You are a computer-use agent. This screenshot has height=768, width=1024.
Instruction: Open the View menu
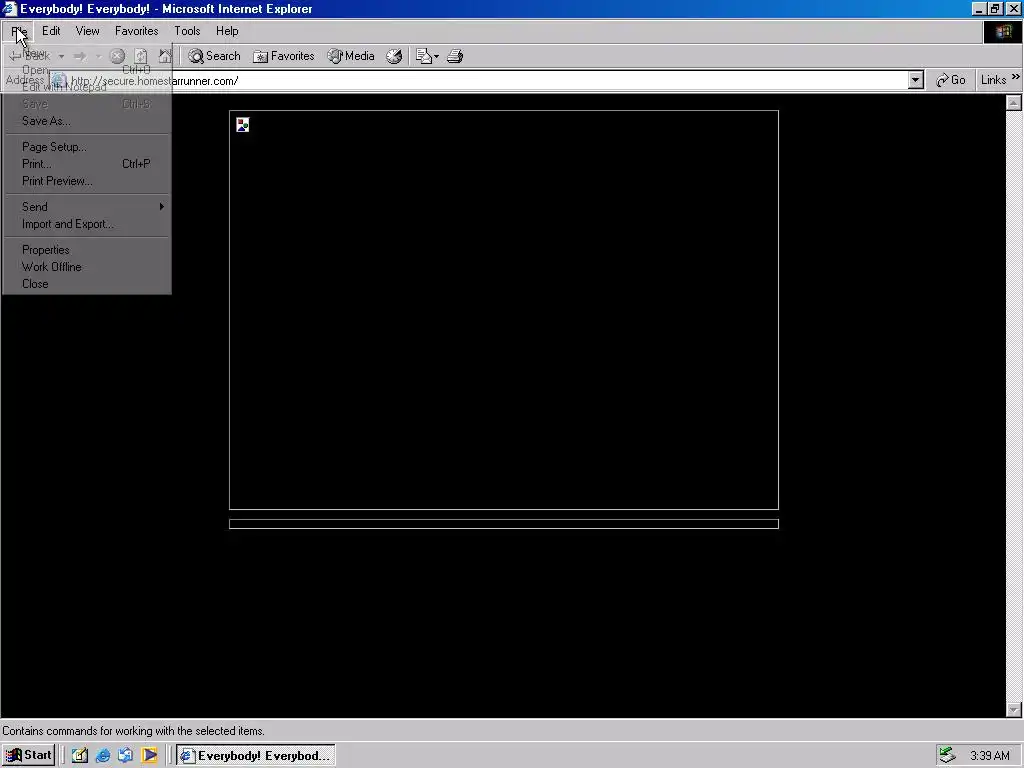click(88, 31)
